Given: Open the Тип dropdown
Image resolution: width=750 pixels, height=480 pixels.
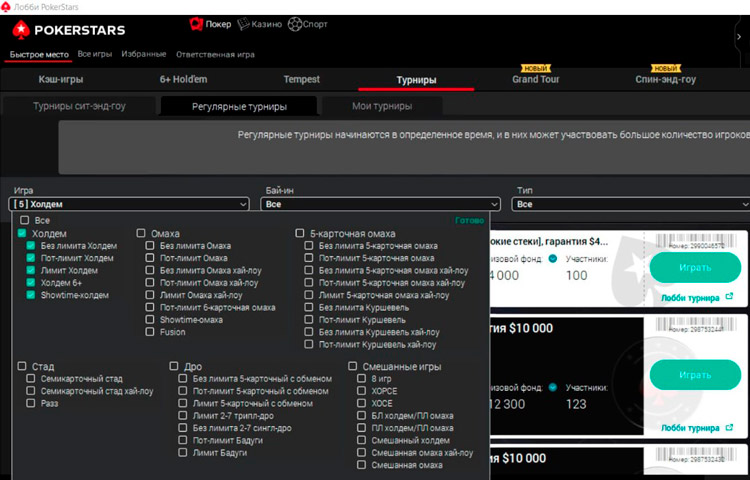Looking at the screenshot, I should tap(631, 204).
